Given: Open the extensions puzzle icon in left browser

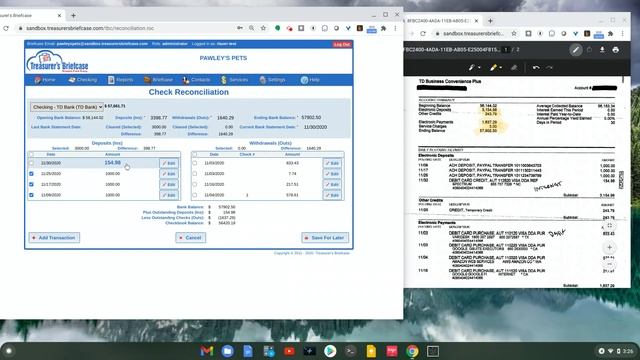Looking at the screenshot, I should point(384,28).
